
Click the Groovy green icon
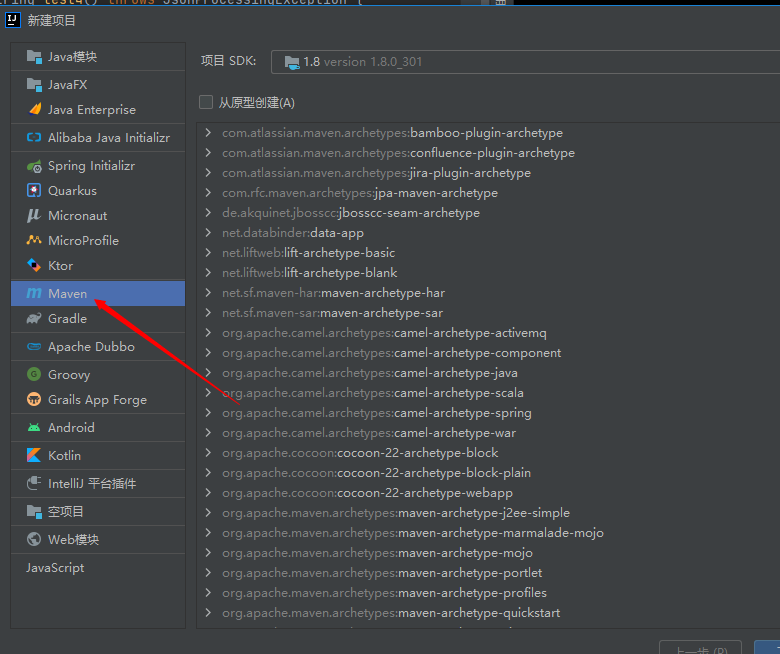click(34, 374)
